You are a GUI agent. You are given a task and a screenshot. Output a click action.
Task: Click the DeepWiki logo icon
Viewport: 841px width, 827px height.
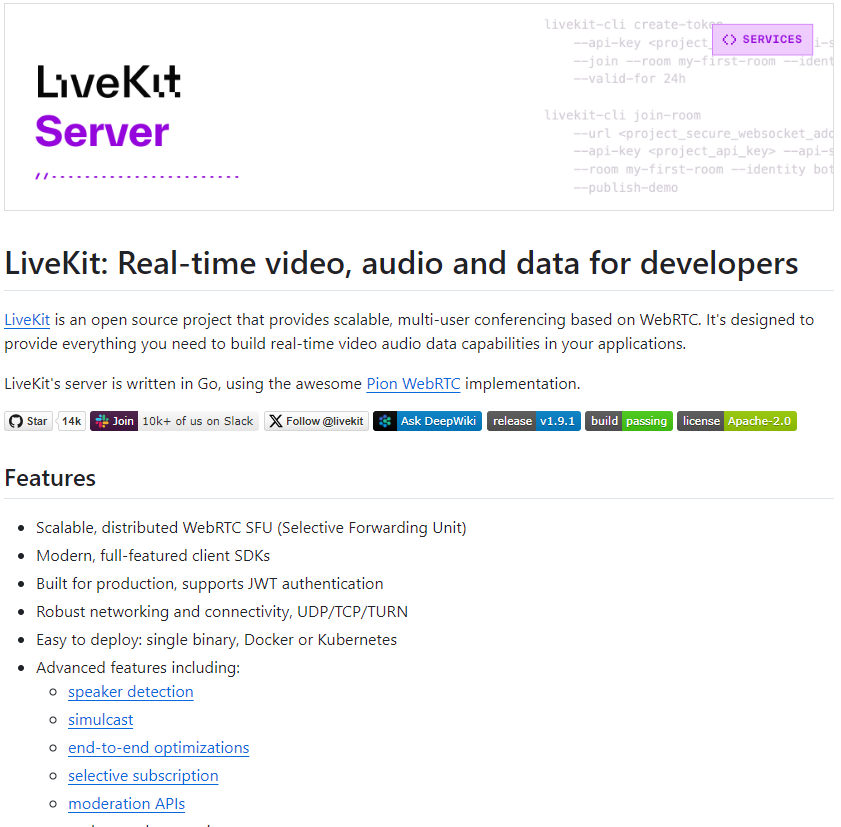pyautogui.click(x=385, y=421)
